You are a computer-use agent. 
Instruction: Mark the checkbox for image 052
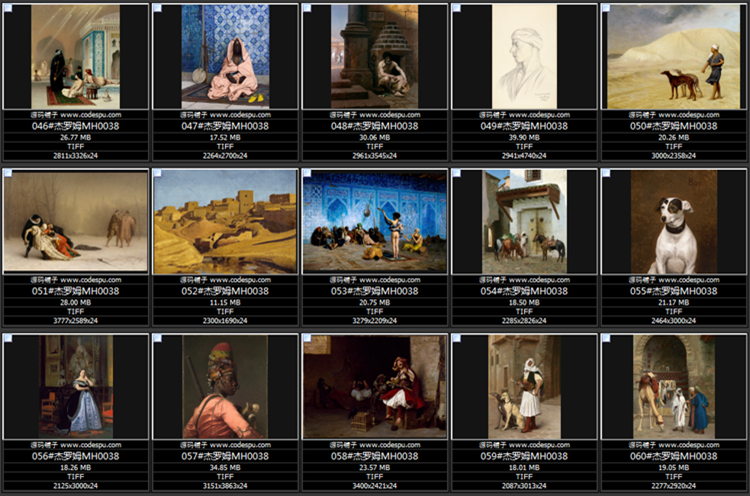pos(158,173)
